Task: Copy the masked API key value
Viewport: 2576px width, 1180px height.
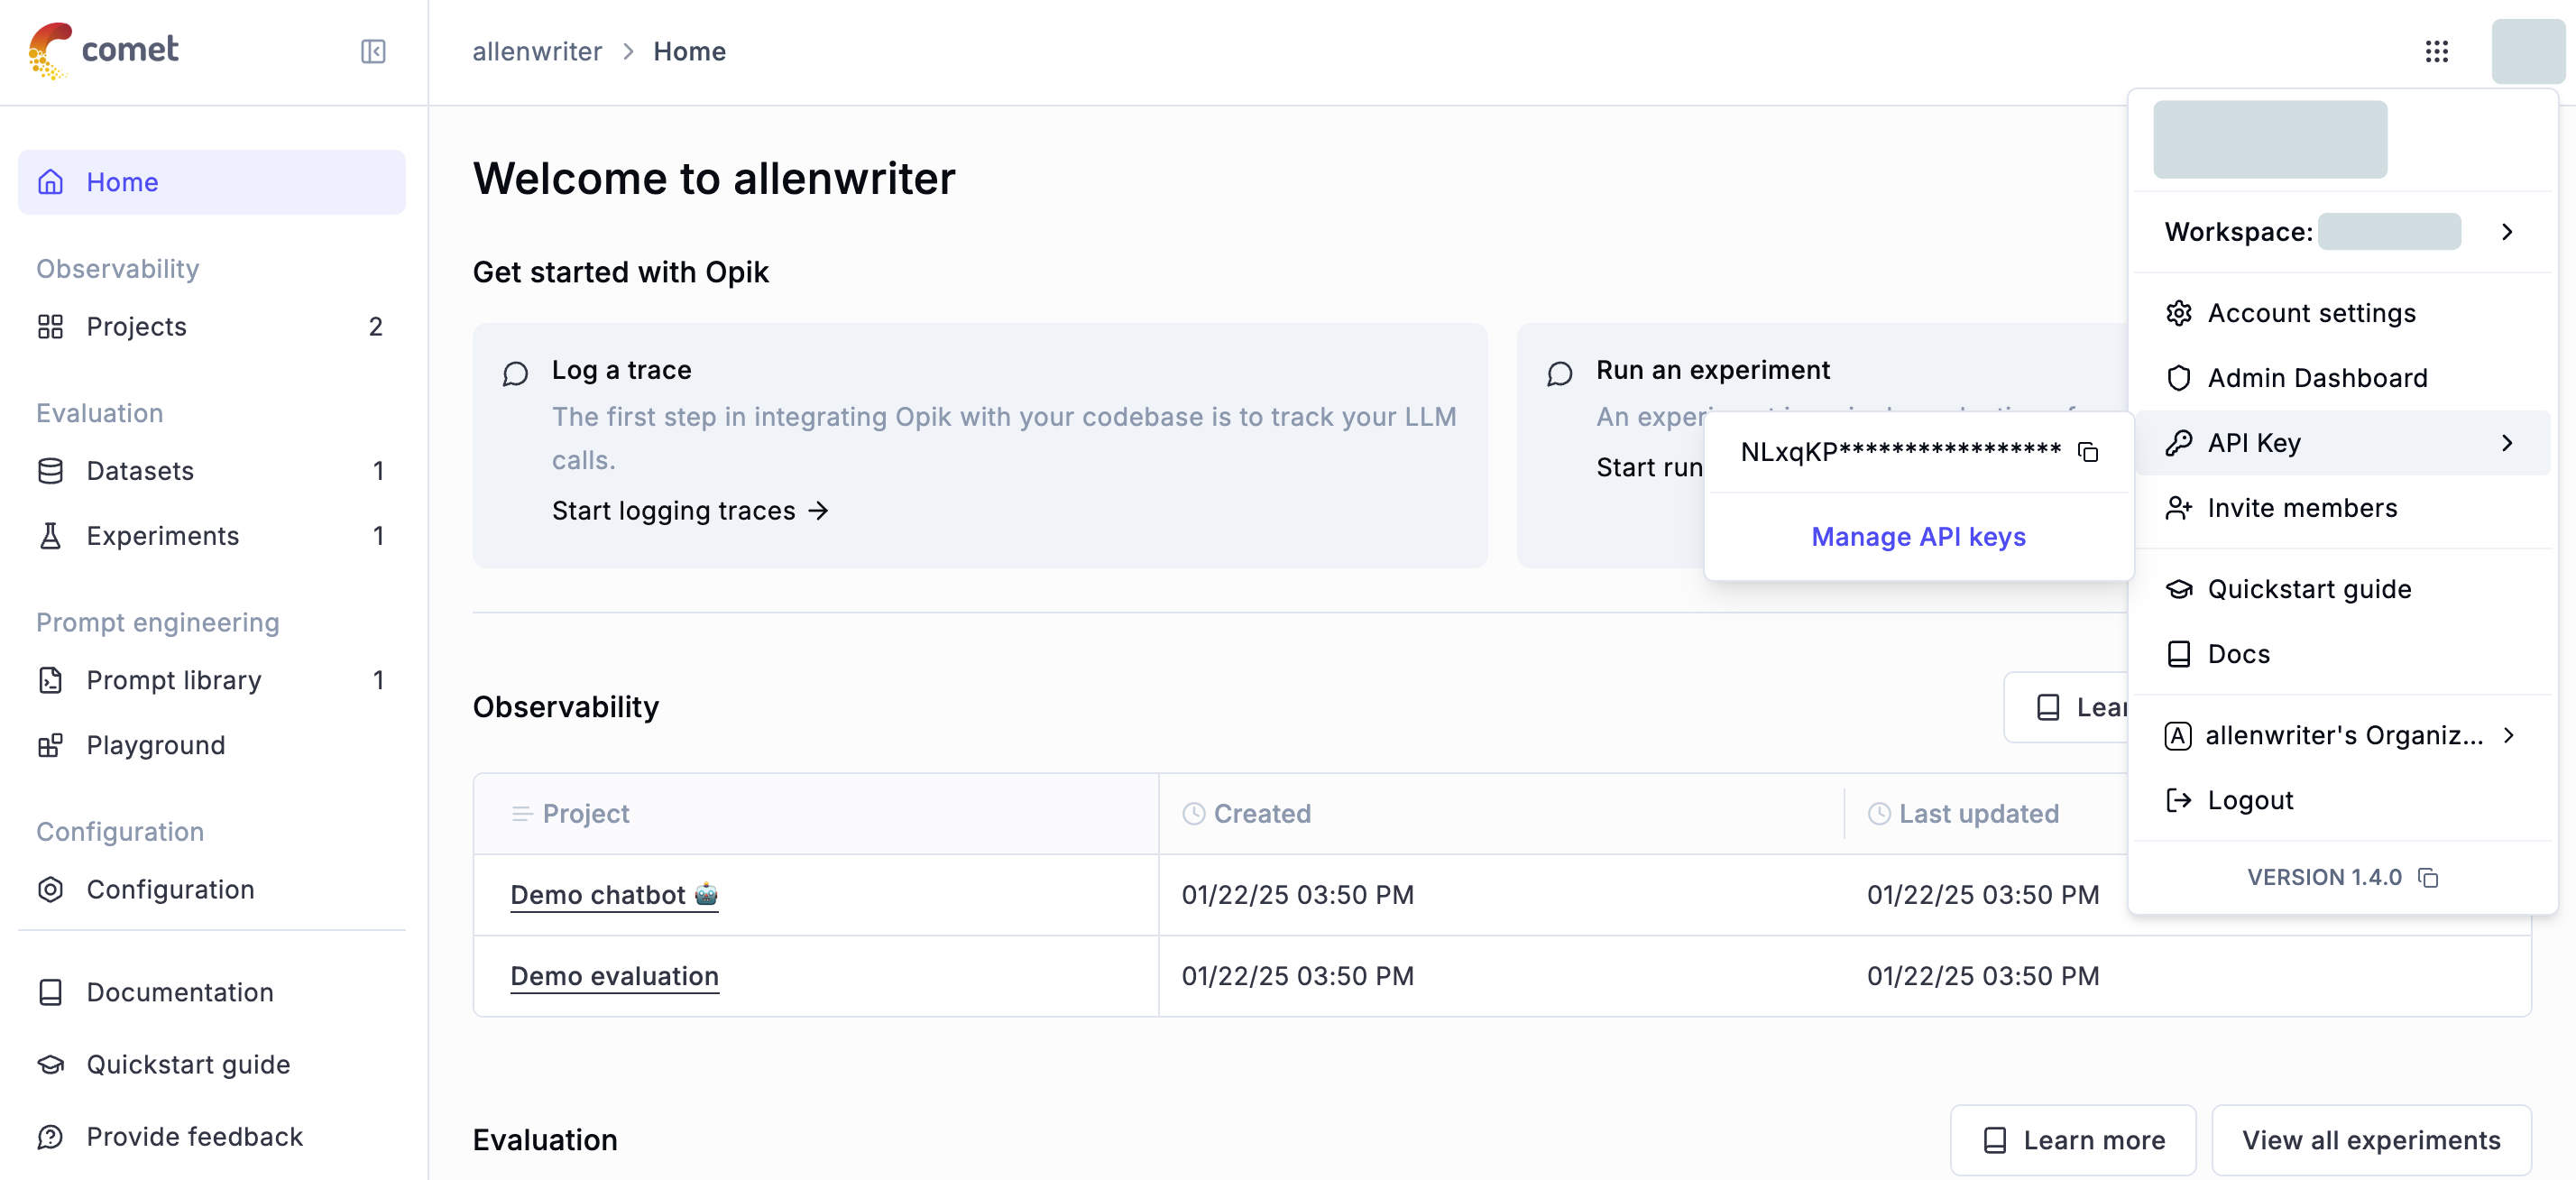Action: coord(2088,452)
